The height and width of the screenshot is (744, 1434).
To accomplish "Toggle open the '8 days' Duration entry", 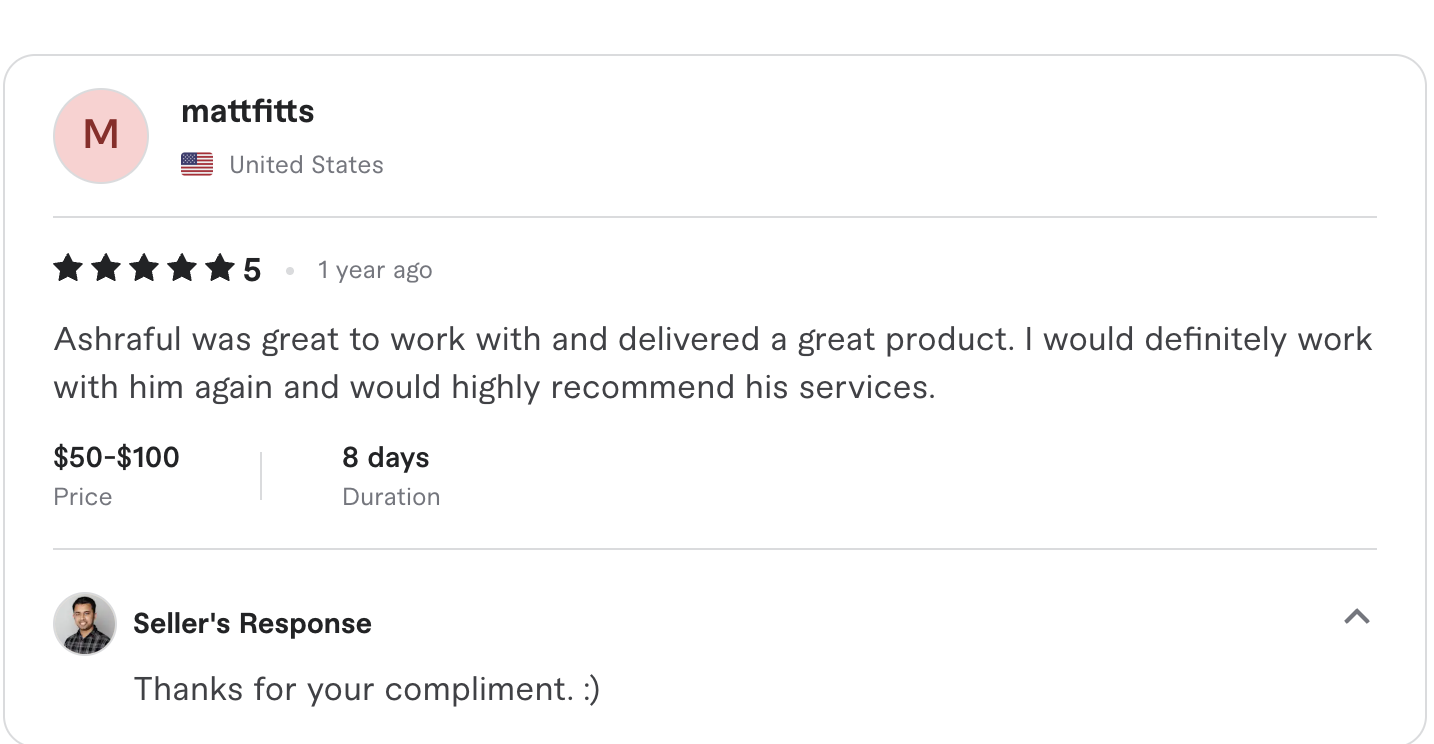I will pyautogui.click(x=385, y=457).
